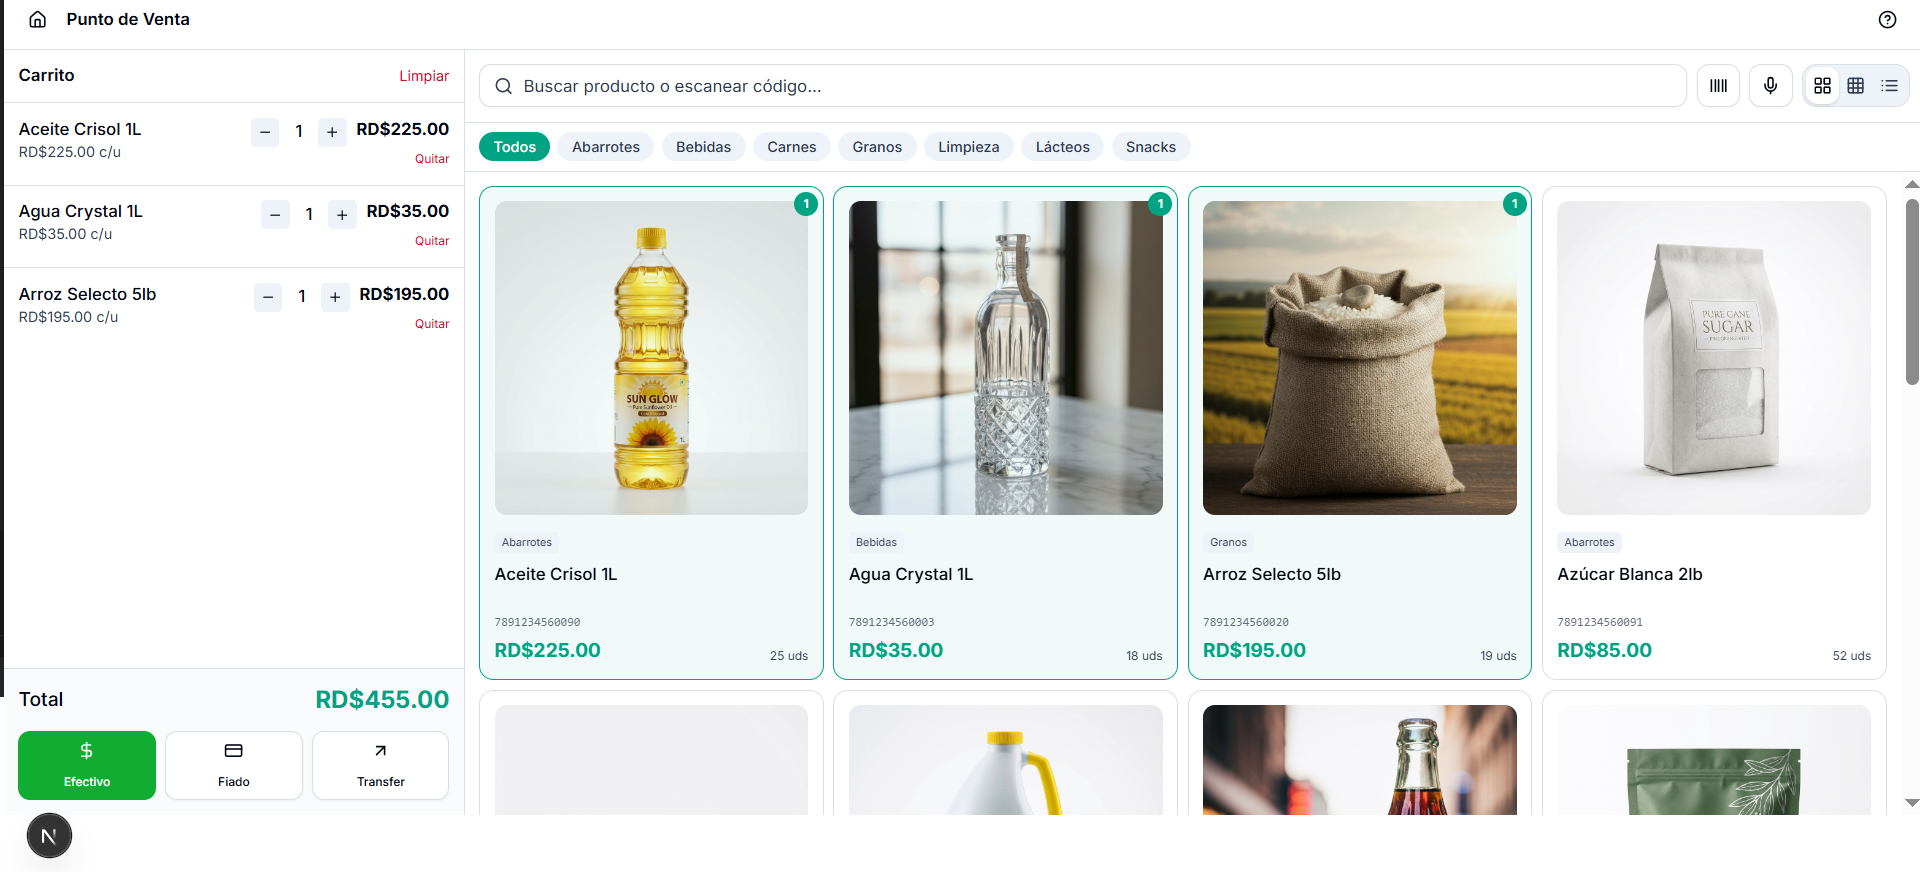Increase quantity of Aceite Crisol 1L
Viewport: 1920px width, 872px height.
pyautogui.click(x=331, y=131)
